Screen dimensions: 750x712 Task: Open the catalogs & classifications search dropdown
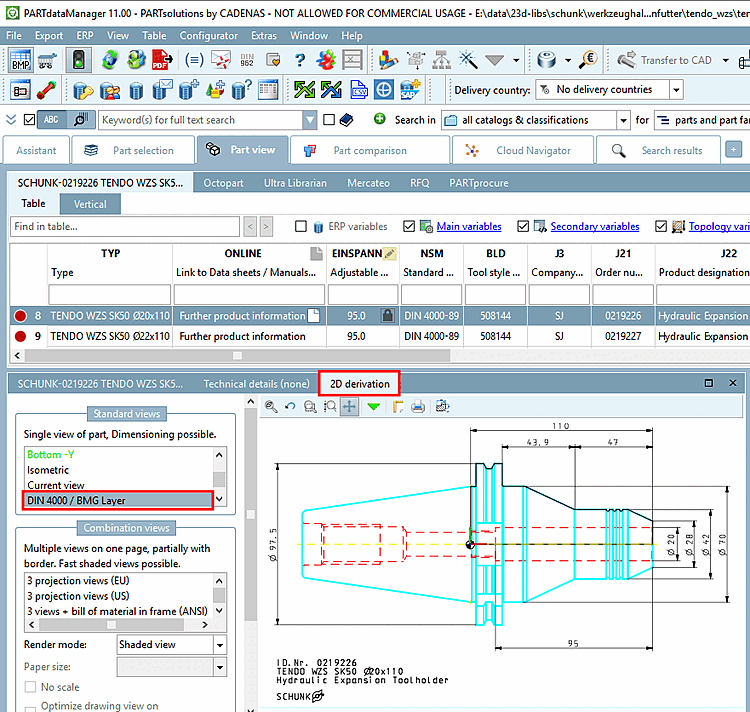click(621, 120)
